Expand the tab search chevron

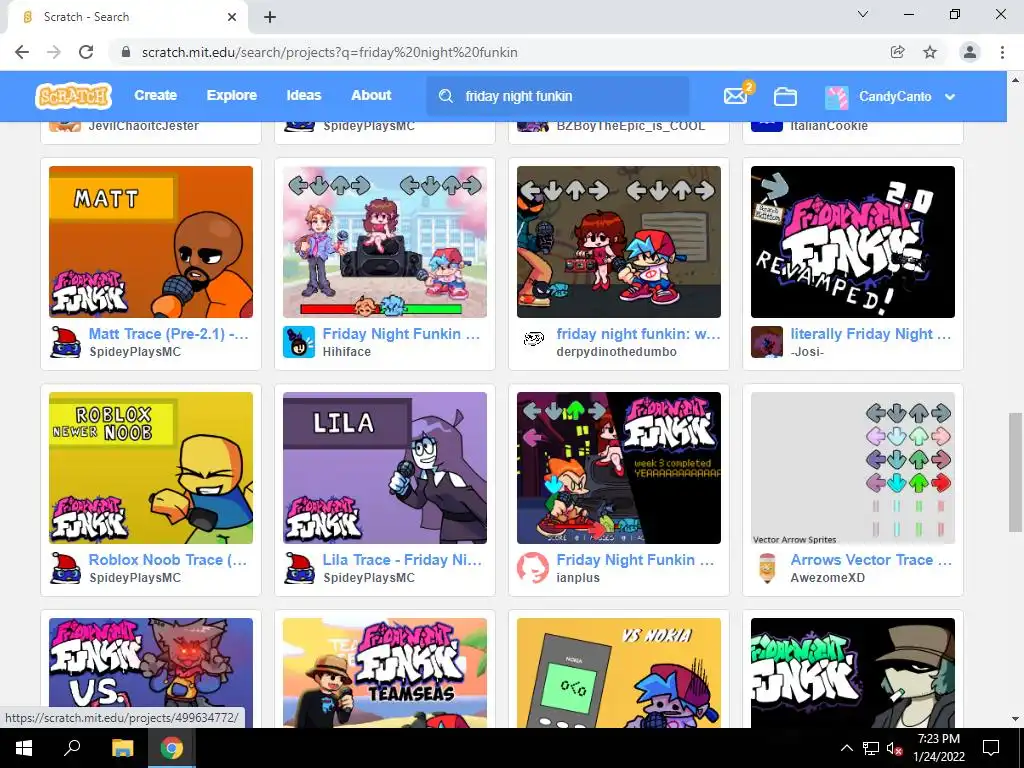pyautogui.click(x=863, y=14)
